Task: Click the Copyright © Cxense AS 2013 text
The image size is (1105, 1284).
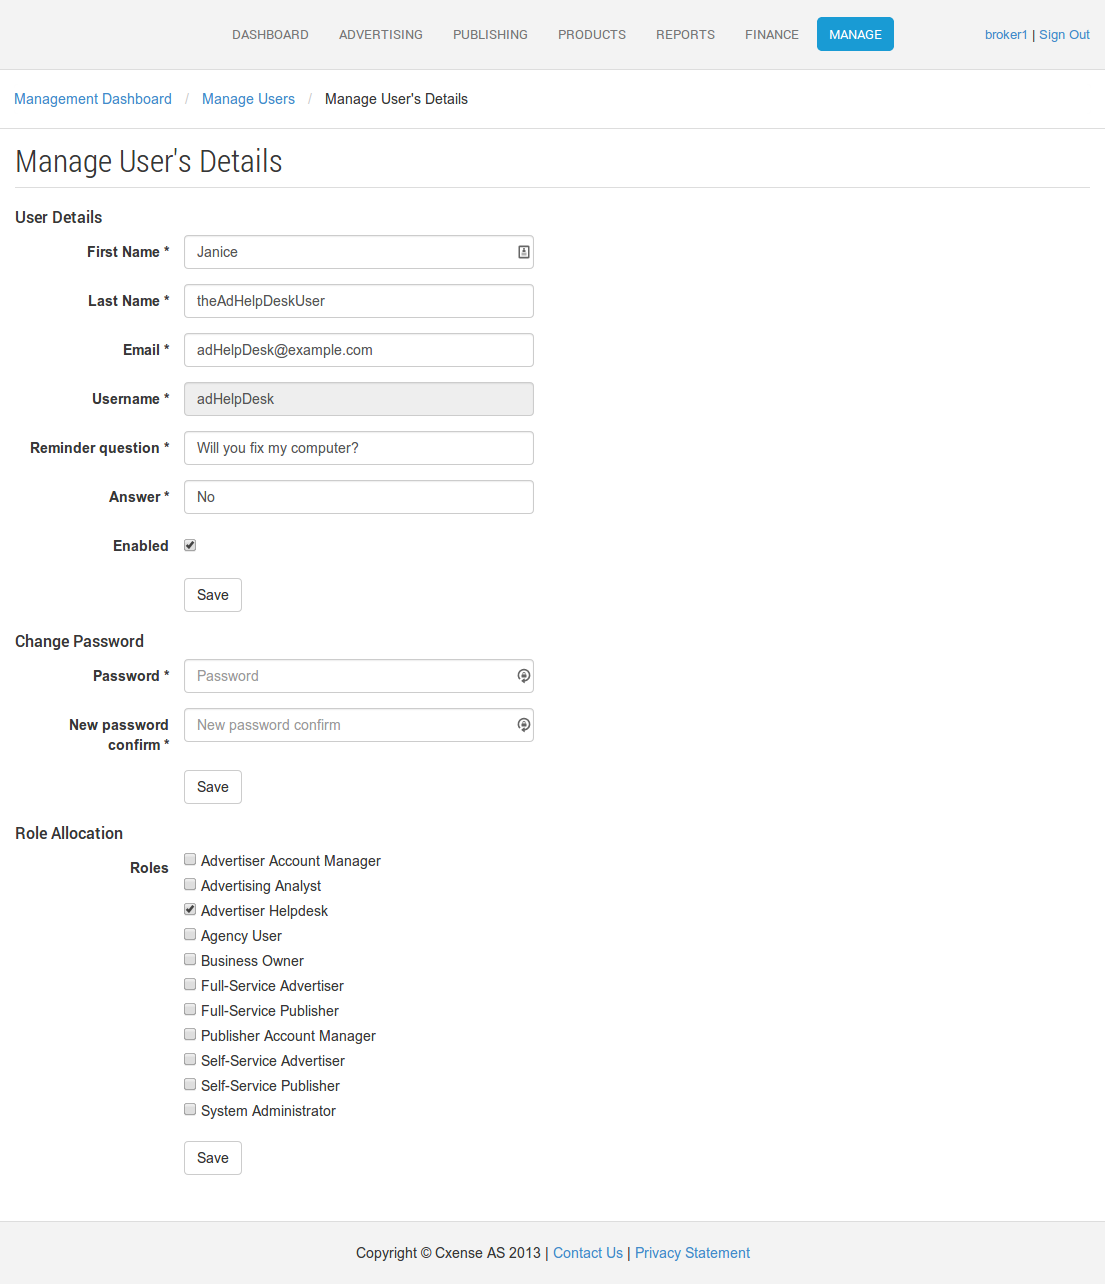Action: [448, 1253]
